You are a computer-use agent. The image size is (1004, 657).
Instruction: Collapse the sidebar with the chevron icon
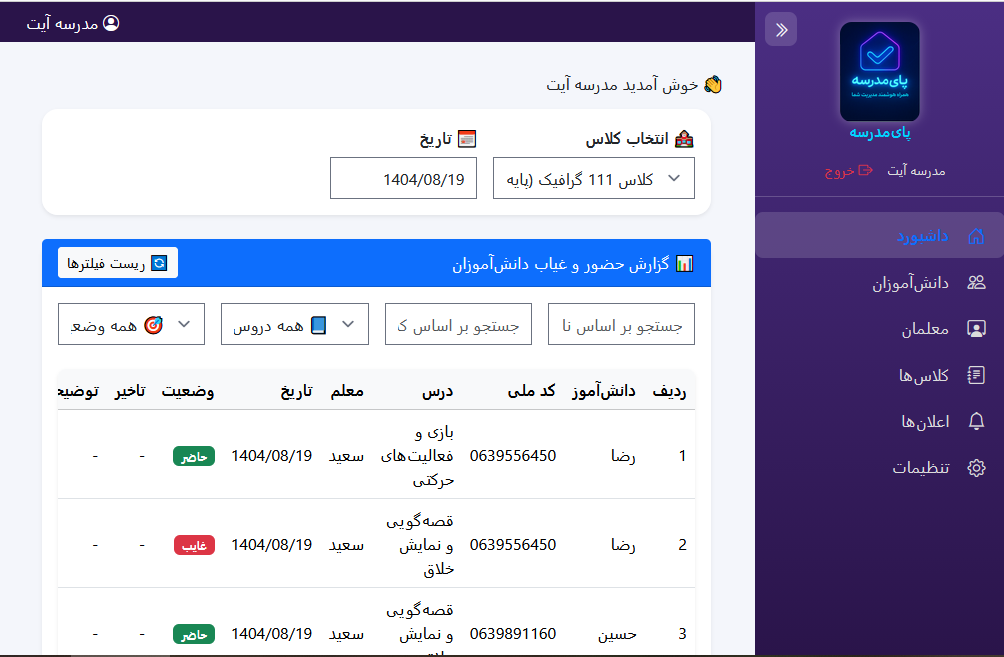(x=781, y=29)
